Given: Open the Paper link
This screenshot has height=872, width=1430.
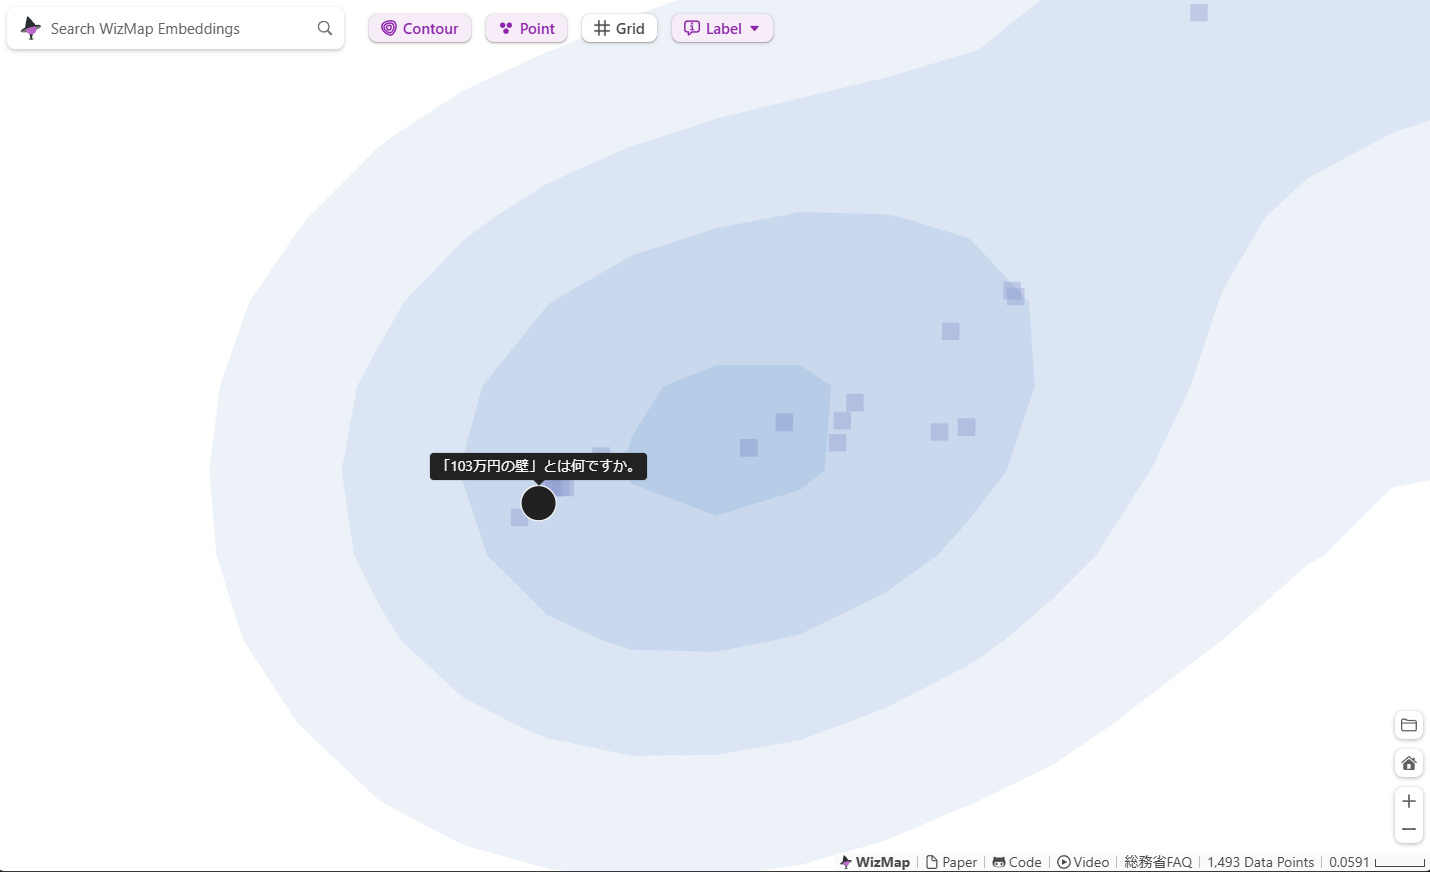Looking at the screenshot, I should [951, 862].
